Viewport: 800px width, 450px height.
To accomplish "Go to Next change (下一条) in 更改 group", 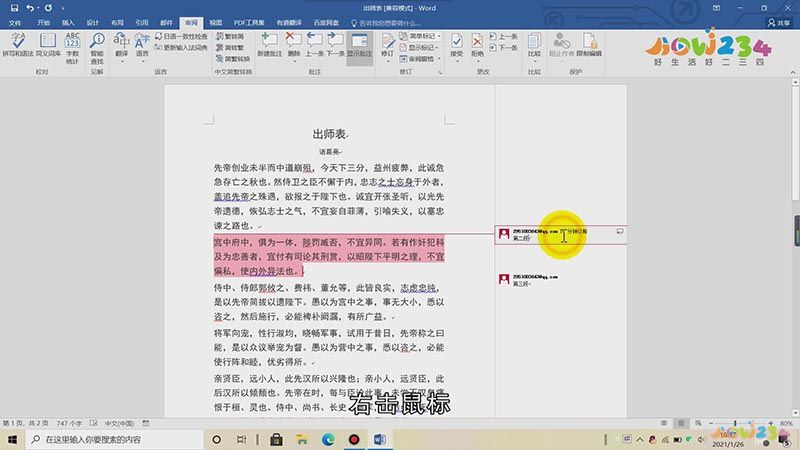I will point(504,47).
